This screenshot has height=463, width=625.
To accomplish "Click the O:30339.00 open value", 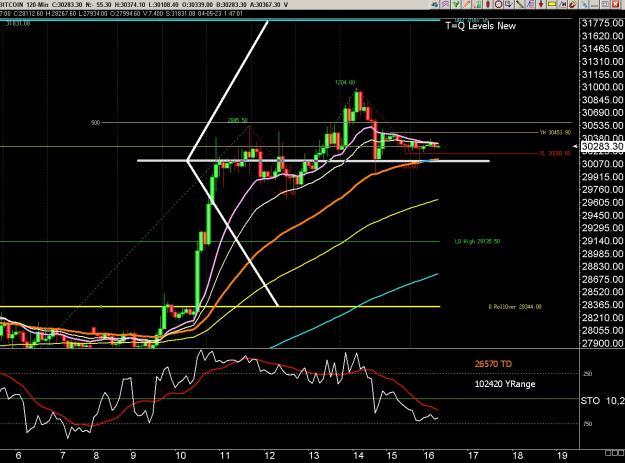I will (x=197, y=5).
